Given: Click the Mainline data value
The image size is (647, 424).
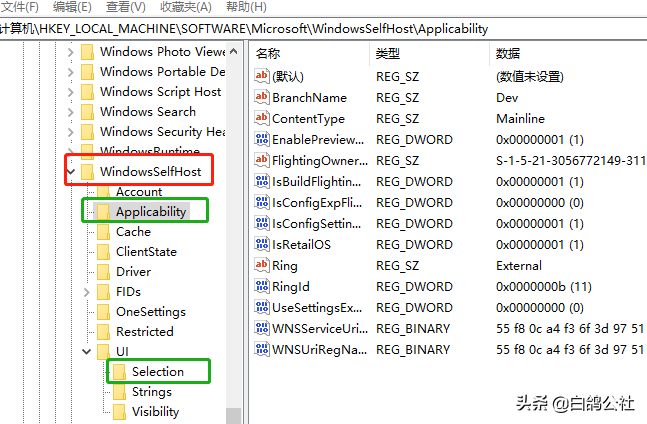Looking at the screenshot, I should click(520, 119).
